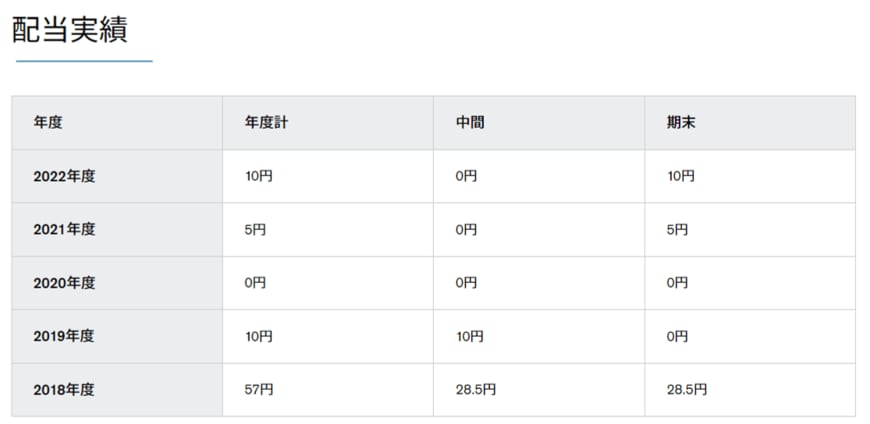Select the 年度 column header
This screenshot has width=870, height=424.
[48, 123]
